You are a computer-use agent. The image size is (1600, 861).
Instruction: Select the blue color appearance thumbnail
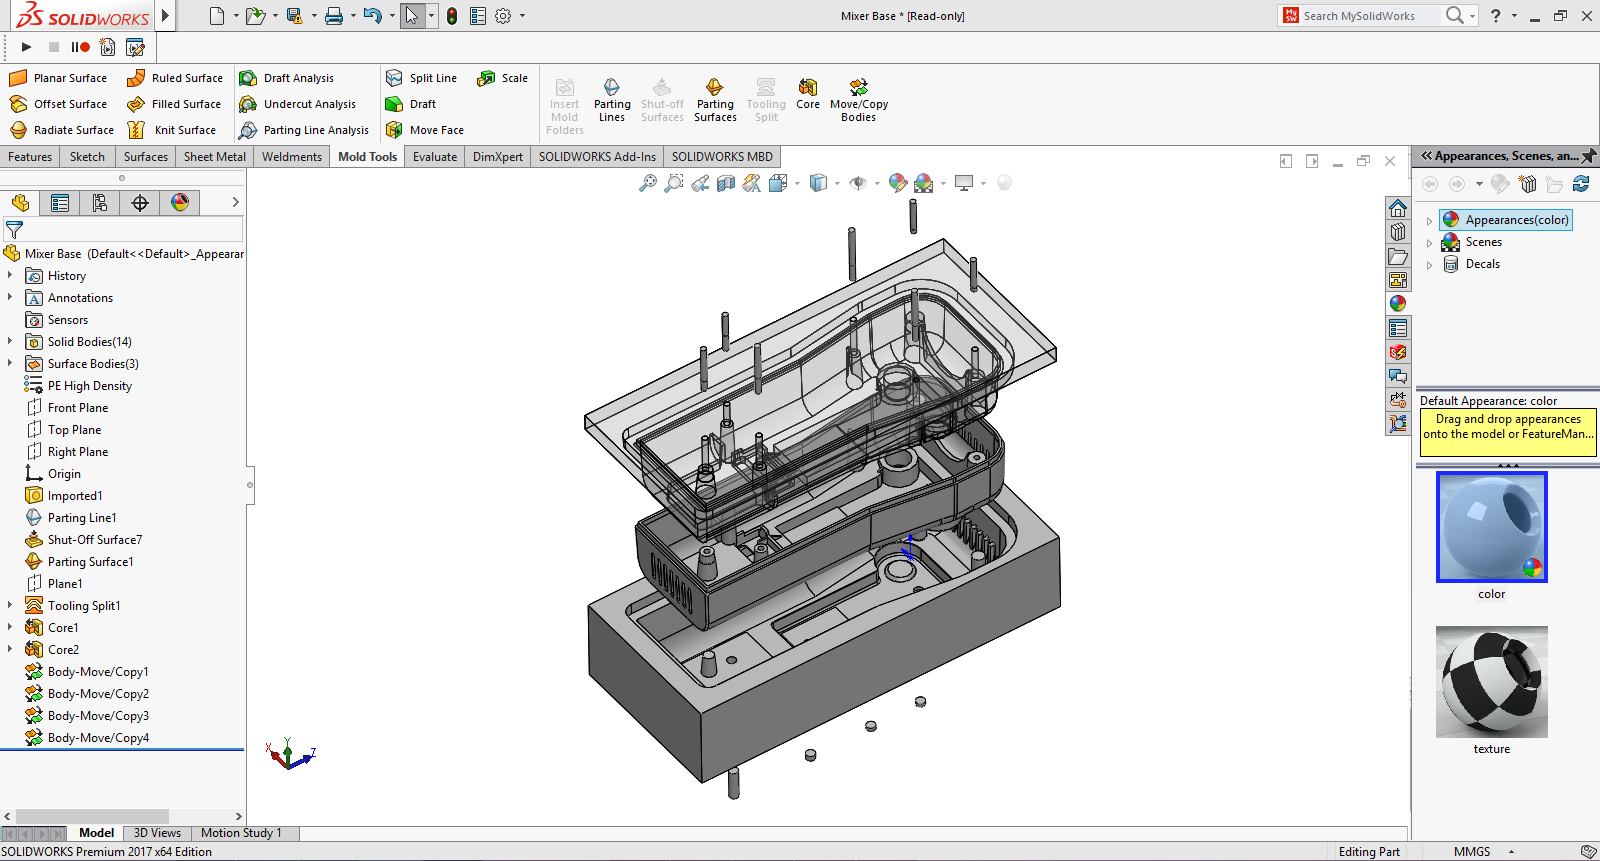tap(1492, 527)
